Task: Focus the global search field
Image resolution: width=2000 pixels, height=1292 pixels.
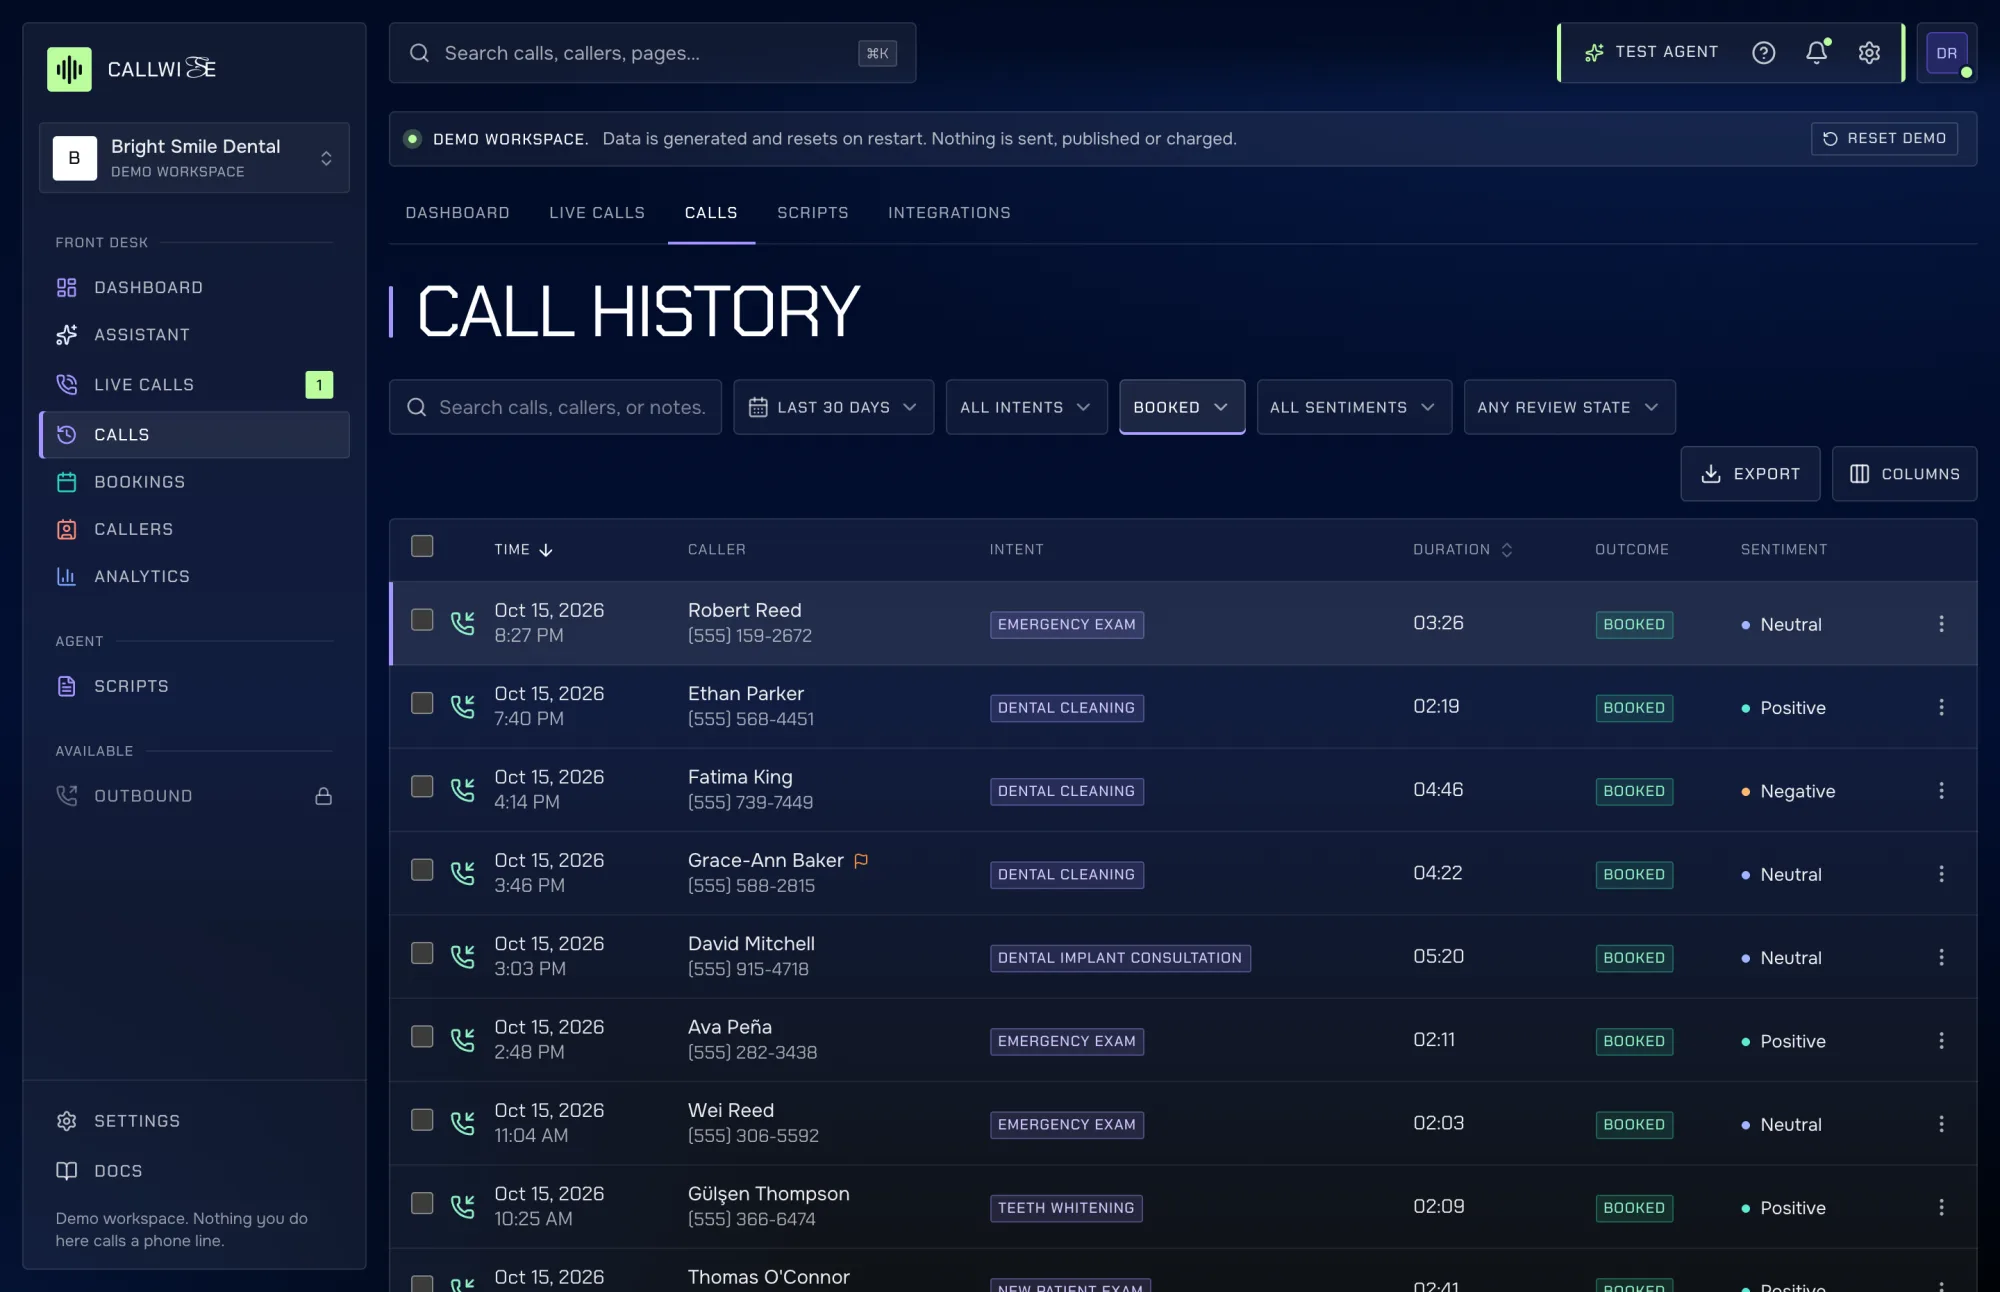Action: 652,53
